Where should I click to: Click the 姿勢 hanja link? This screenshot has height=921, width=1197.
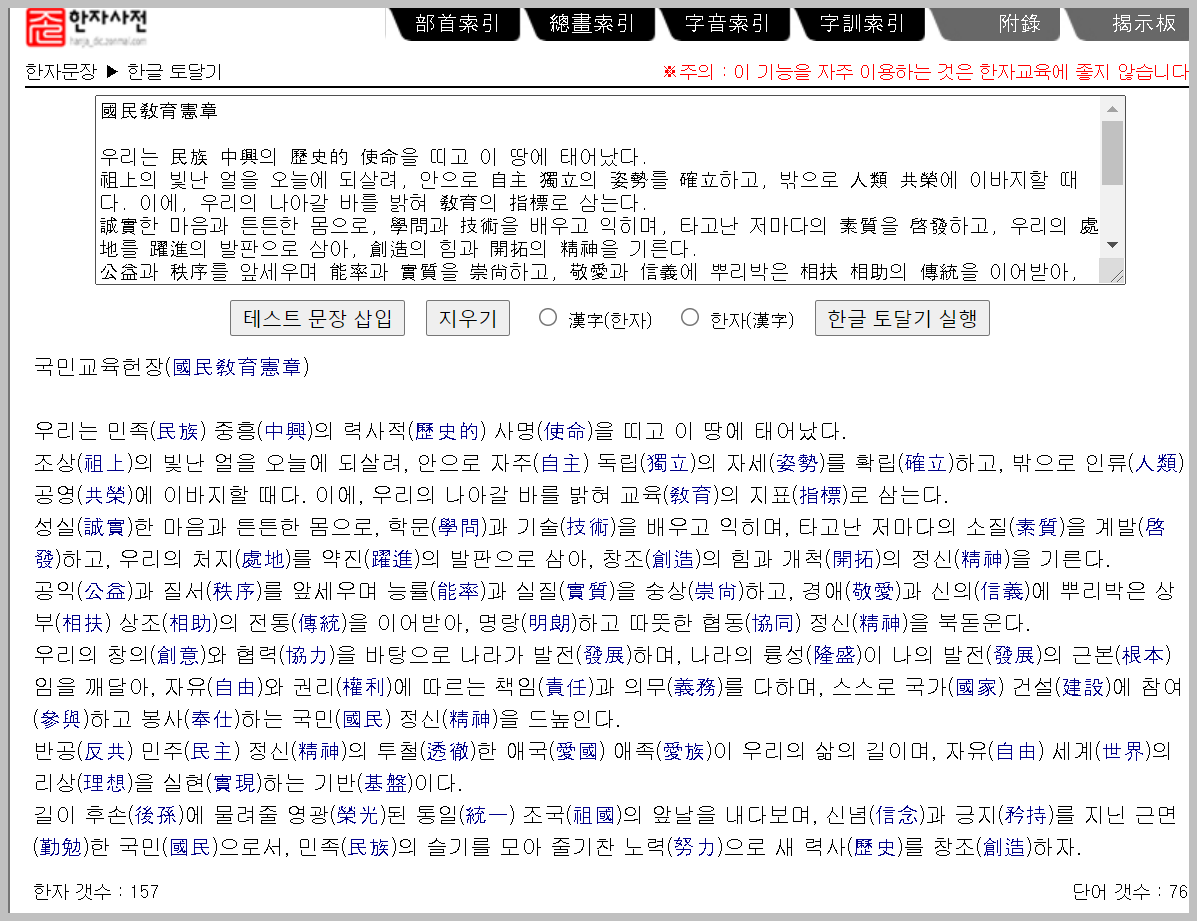(x=797, y=464)
